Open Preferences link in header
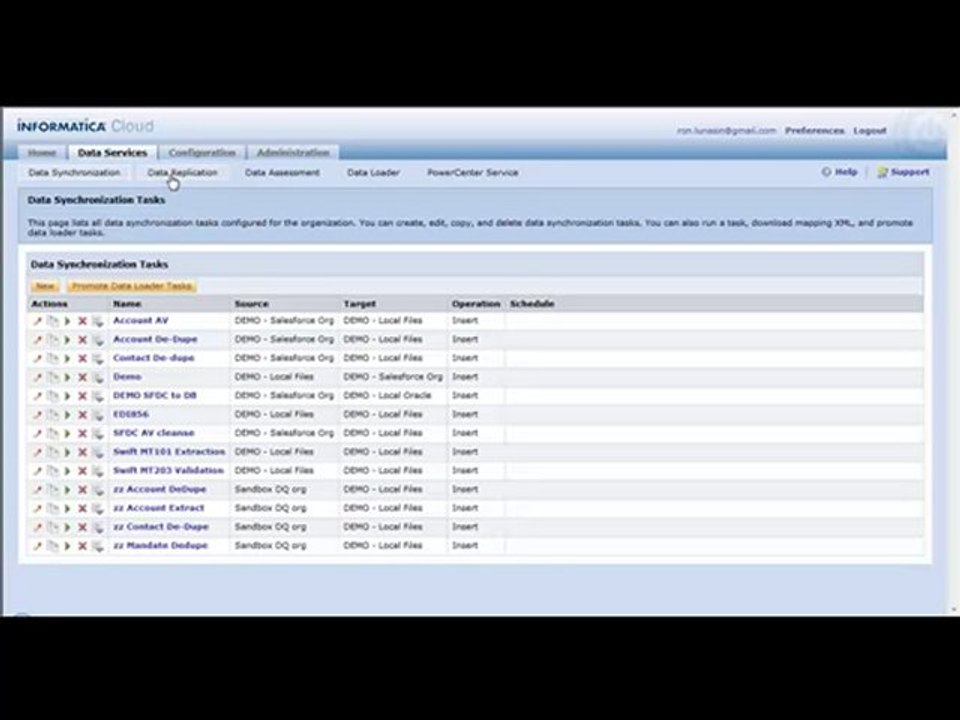Image resolution: width=960 pixels, height=720 pixels. pos(814,130)
